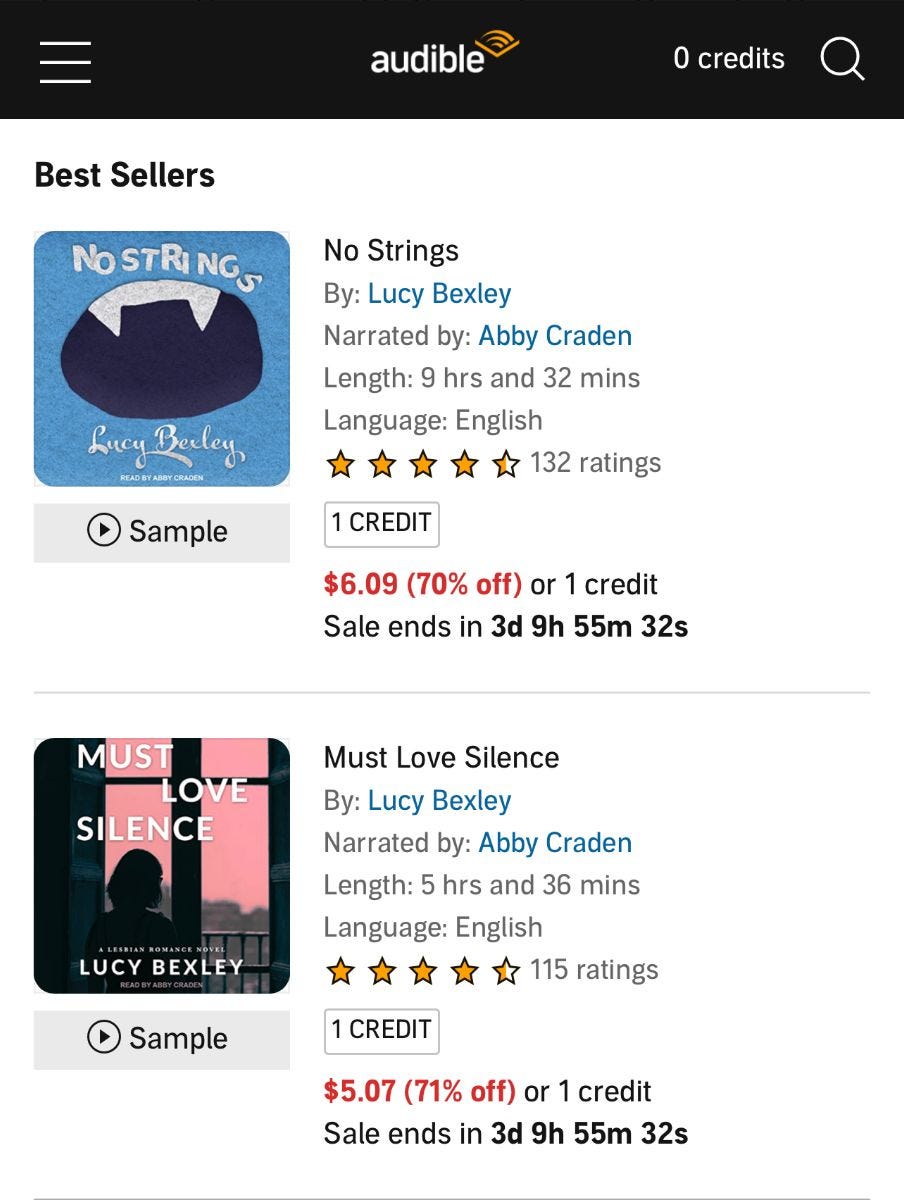Open author Lucy Bexley under Must Love Silence
Viewport: 904px width, 1200px height.
[439, 801]
